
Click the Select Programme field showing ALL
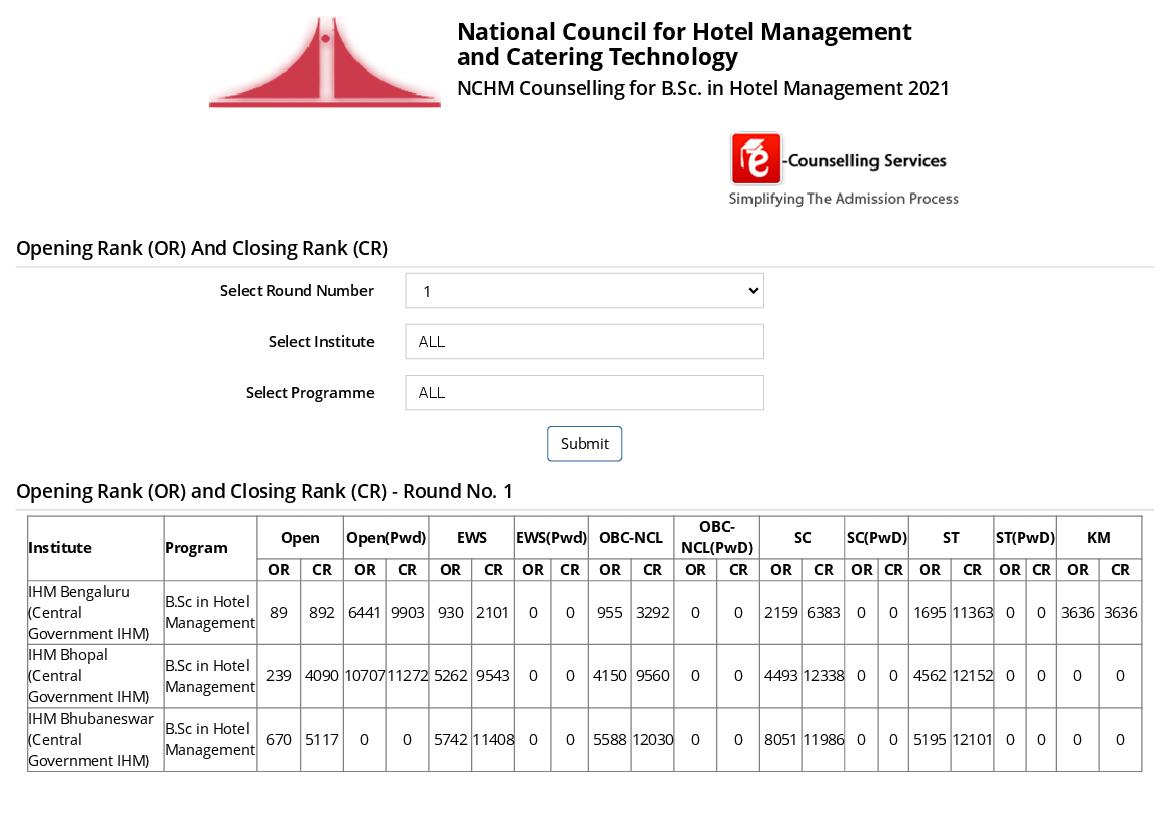coord(584,393)
